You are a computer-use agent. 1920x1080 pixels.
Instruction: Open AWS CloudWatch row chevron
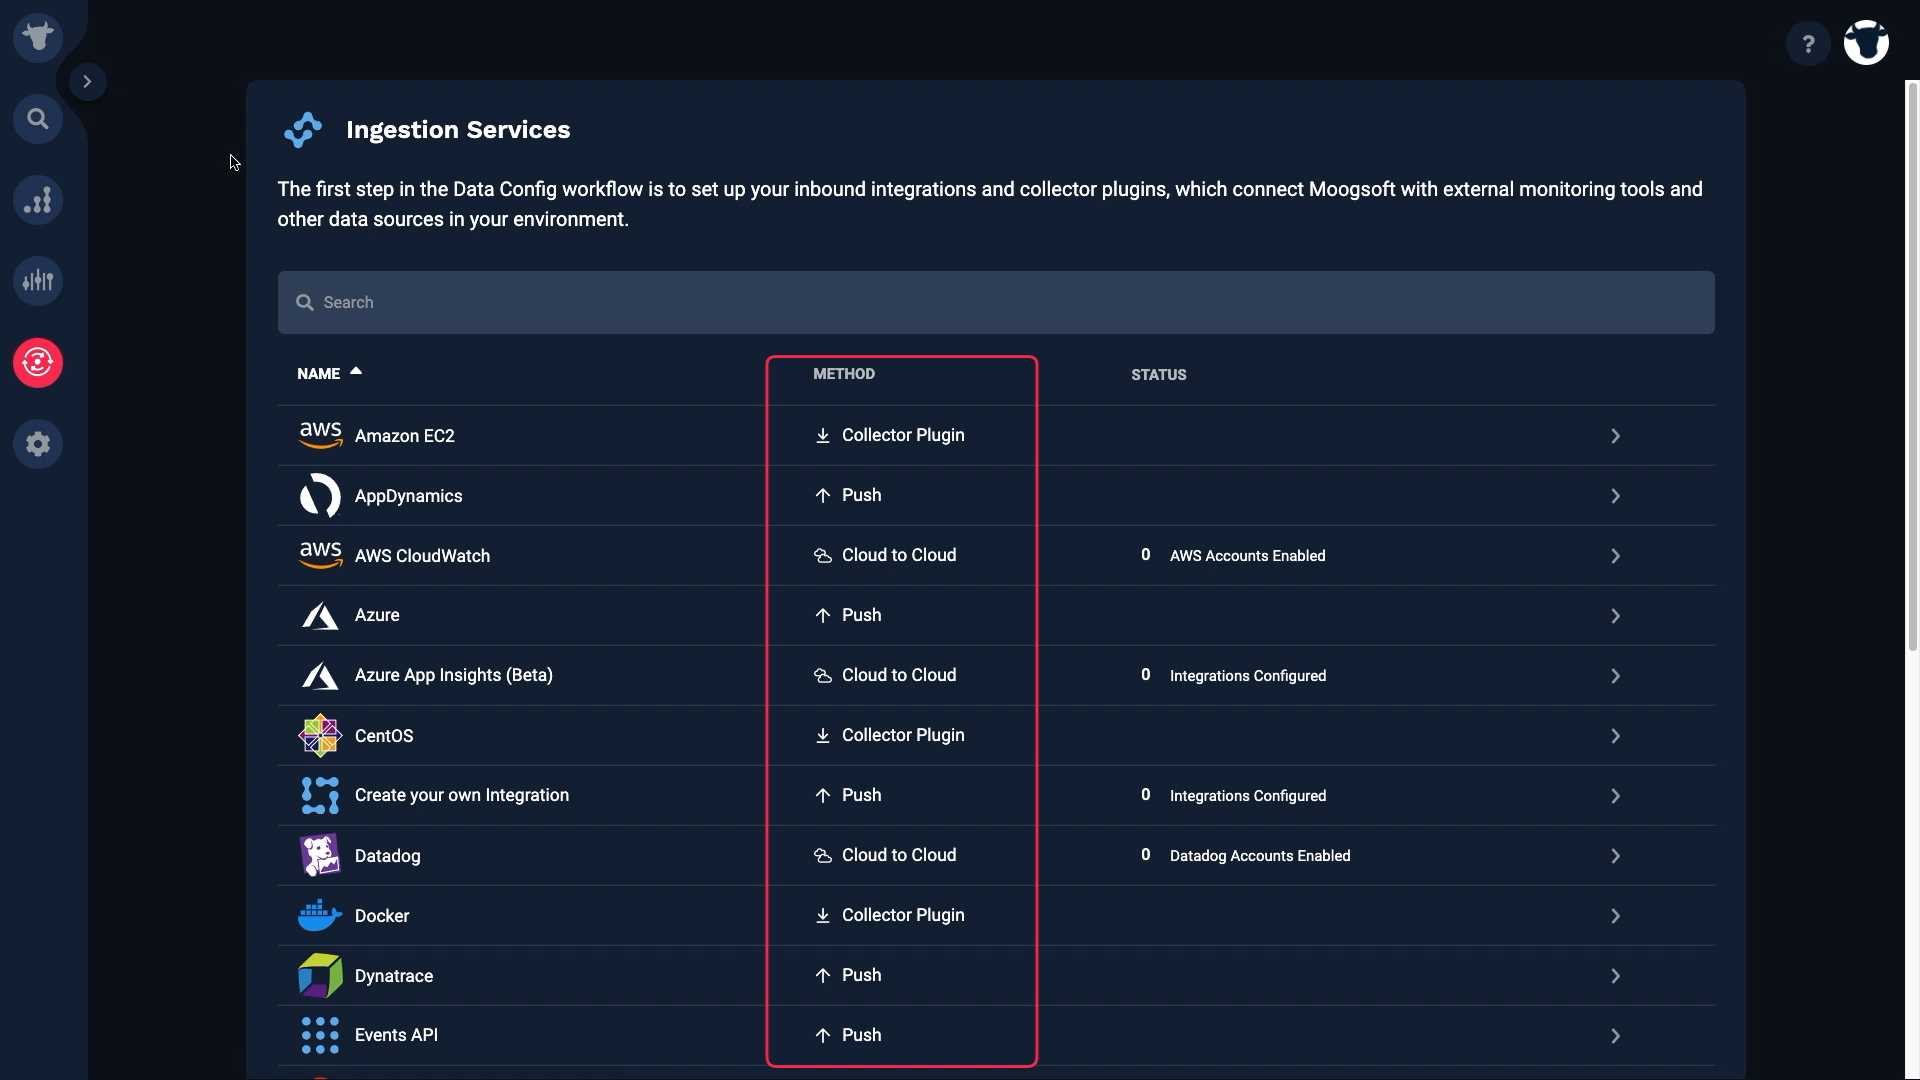coord(1615,556)
